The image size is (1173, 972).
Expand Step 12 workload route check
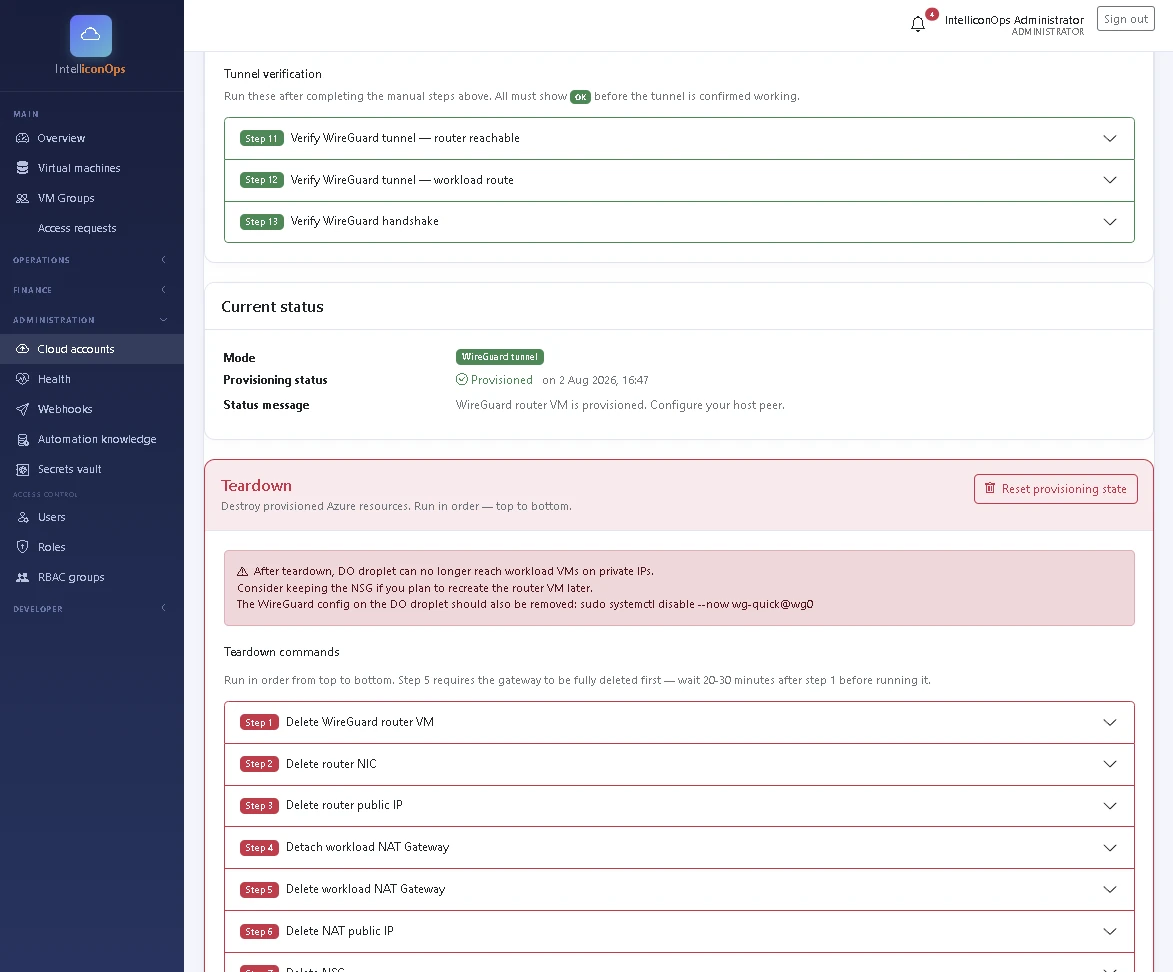679,180
